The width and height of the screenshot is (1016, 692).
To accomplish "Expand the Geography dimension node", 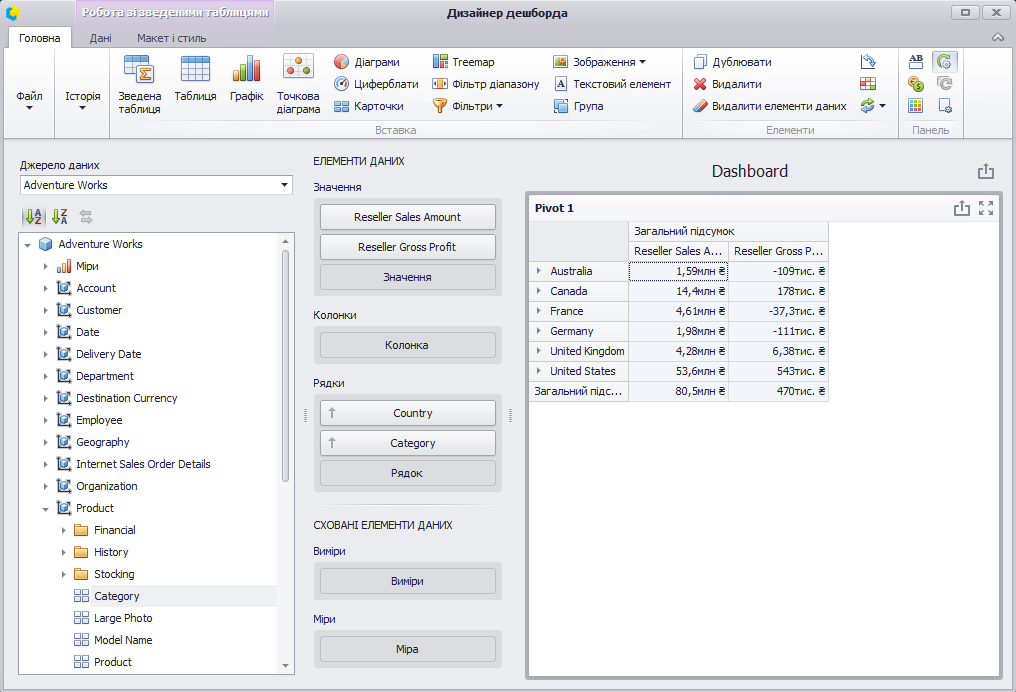I will click(x=45, y=443).
